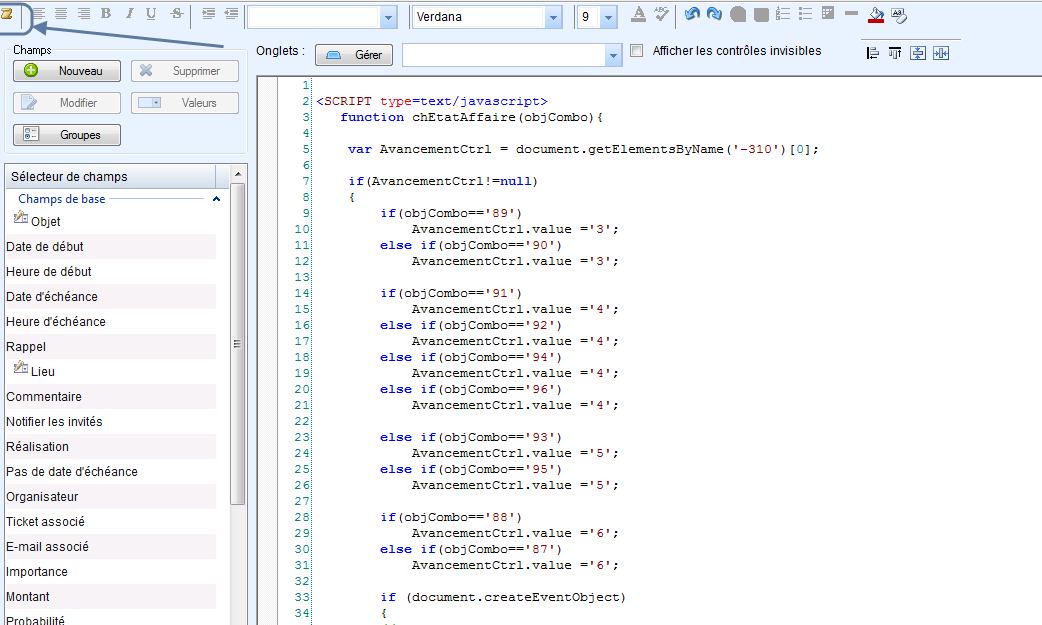The width and height of the screenshot is (1042, 625).
Task: Insert a table from the toolbar
Action: click(x=828, y=13)
